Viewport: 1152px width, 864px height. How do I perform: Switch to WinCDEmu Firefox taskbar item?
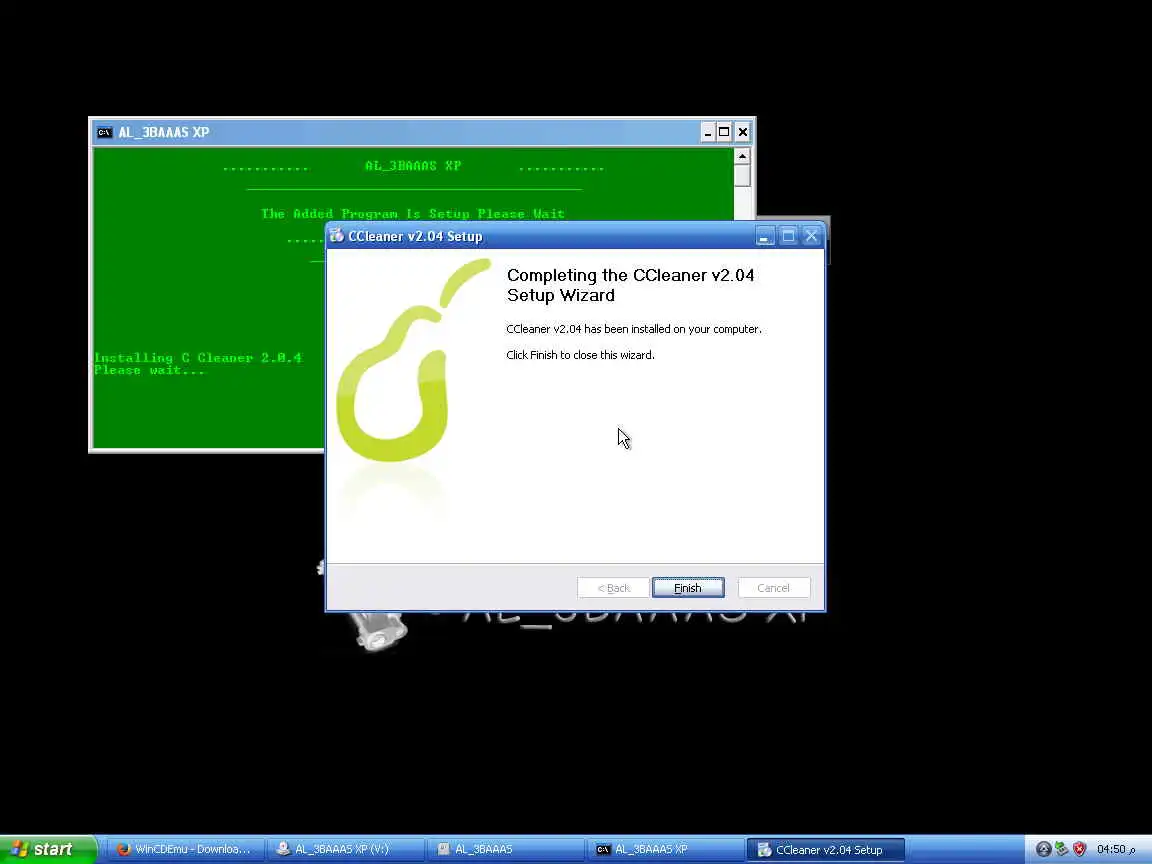185,849
